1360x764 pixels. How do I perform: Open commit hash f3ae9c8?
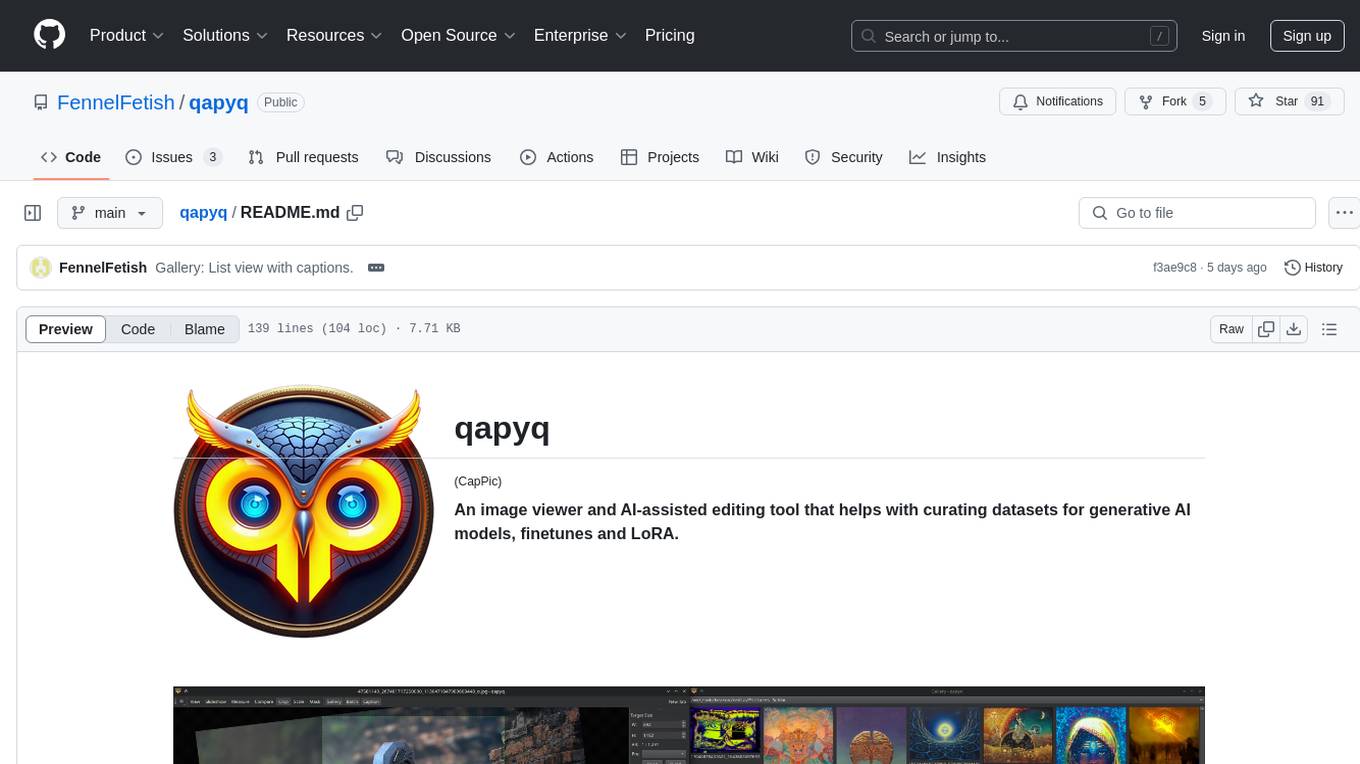tap(1175, 267)
